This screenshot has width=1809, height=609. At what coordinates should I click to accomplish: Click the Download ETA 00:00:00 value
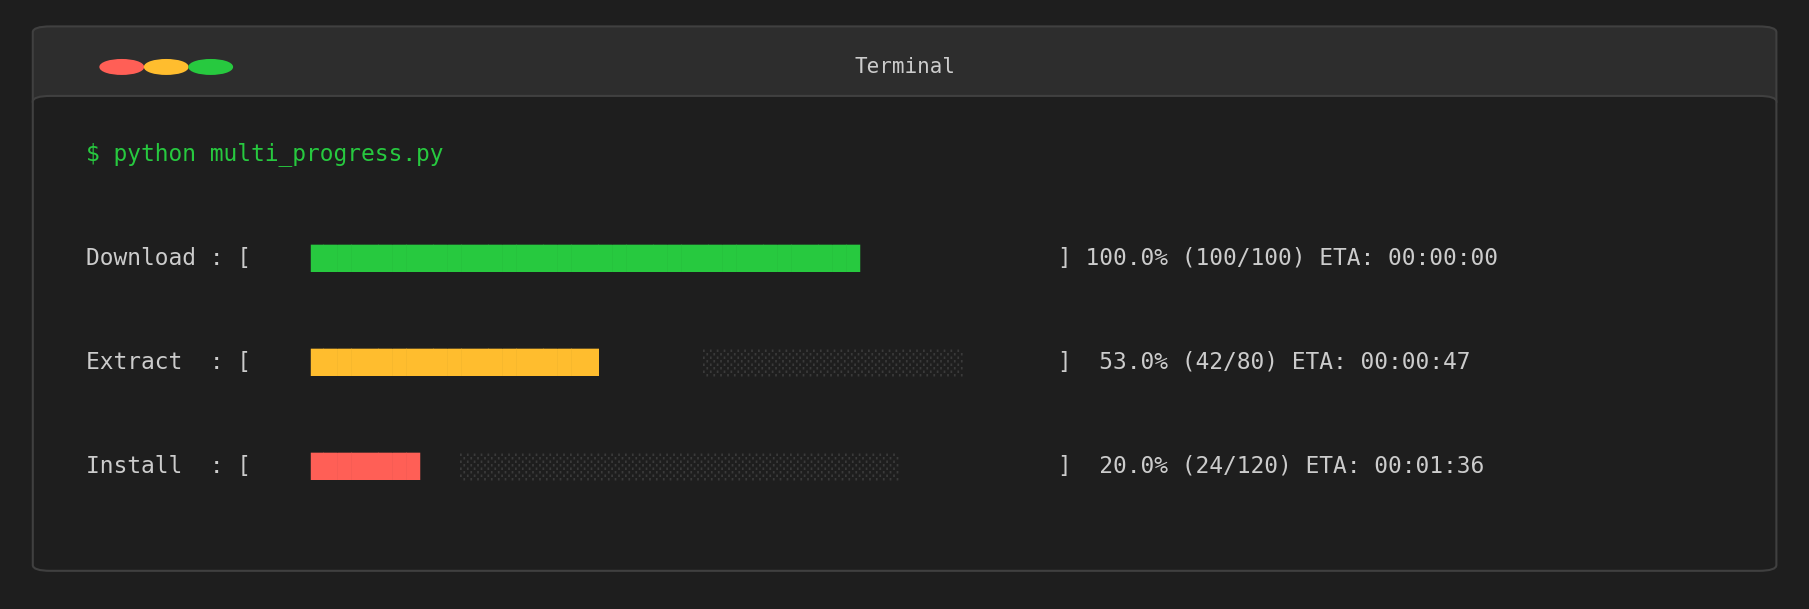1442,258
